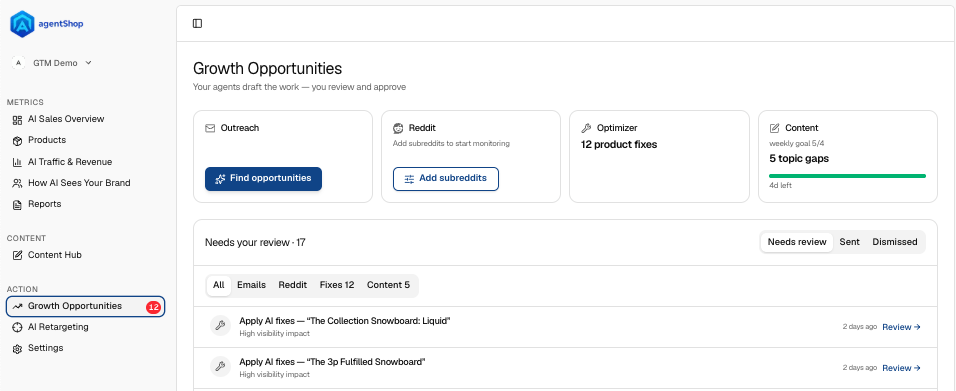Switch to Dismissed filter

coord(894,242)
